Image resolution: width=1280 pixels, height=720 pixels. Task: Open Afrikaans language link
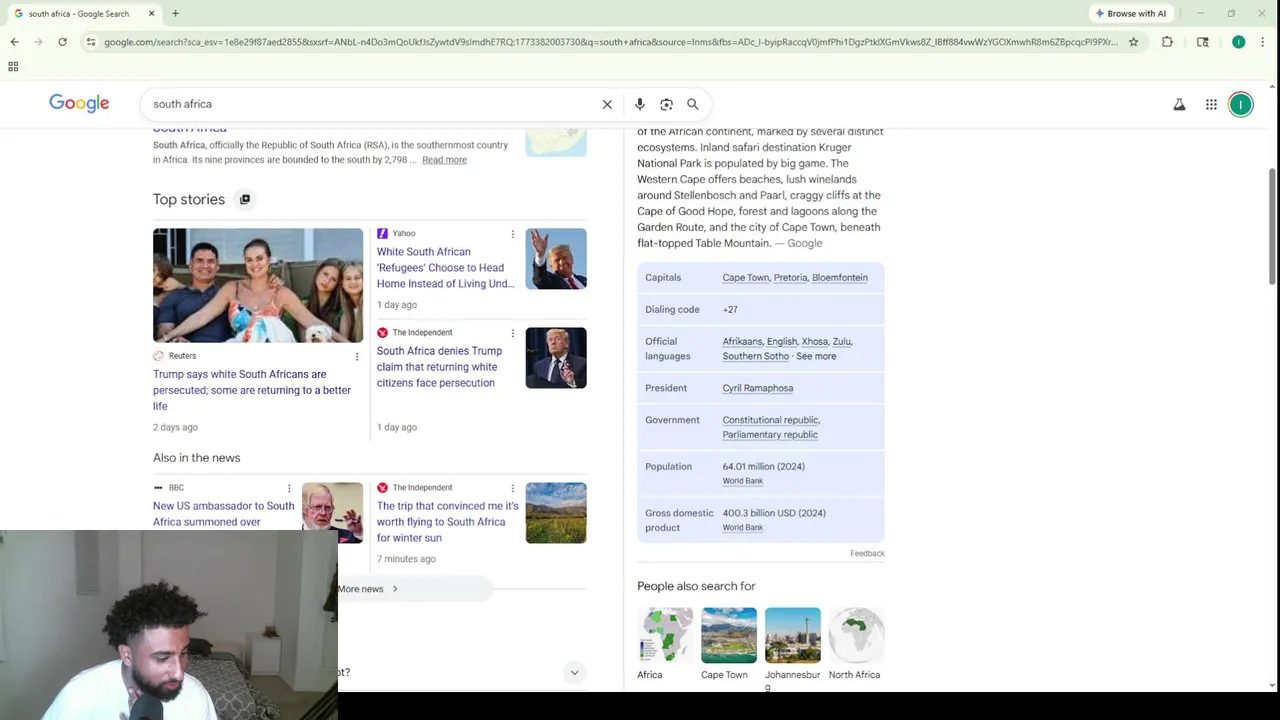pos(742,342)
